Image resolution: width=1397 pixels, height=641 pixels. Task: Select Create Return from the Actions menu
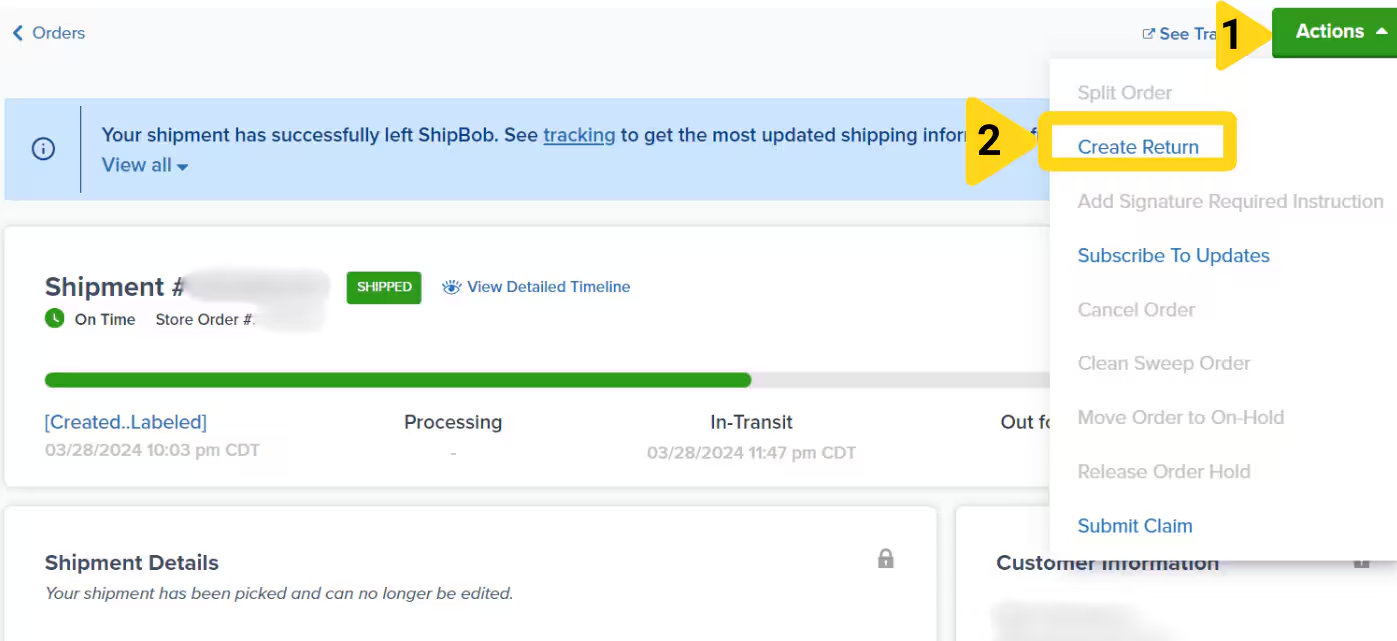pos(1139,146)
